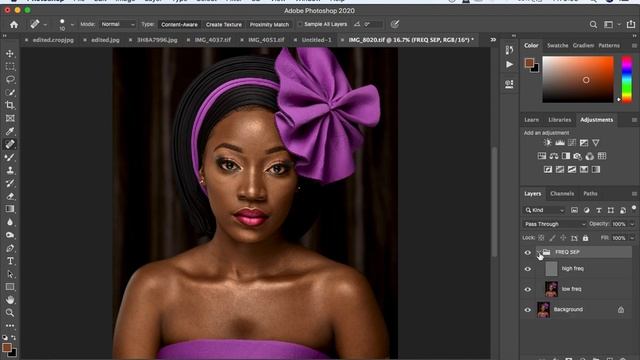The image size is (640, 360).
Task: Select the History Brush tool
Action: click(x=10, y=183)
